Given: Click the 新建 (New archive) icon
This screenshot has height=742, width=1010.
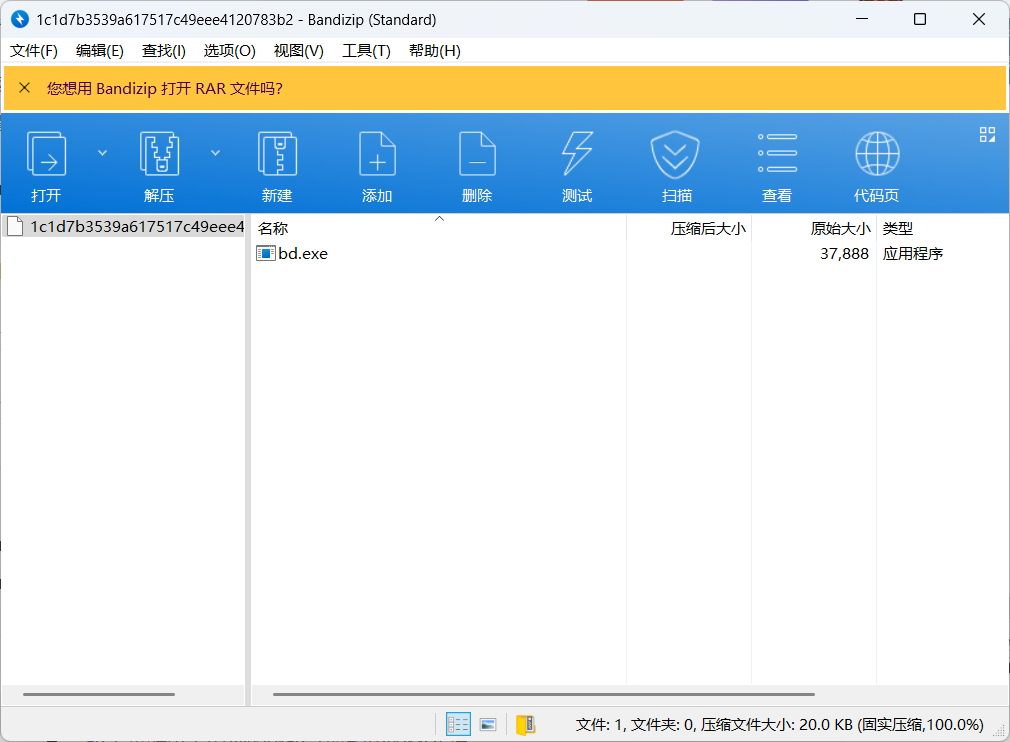Looking at the screenshot, I should coord(277,153).
